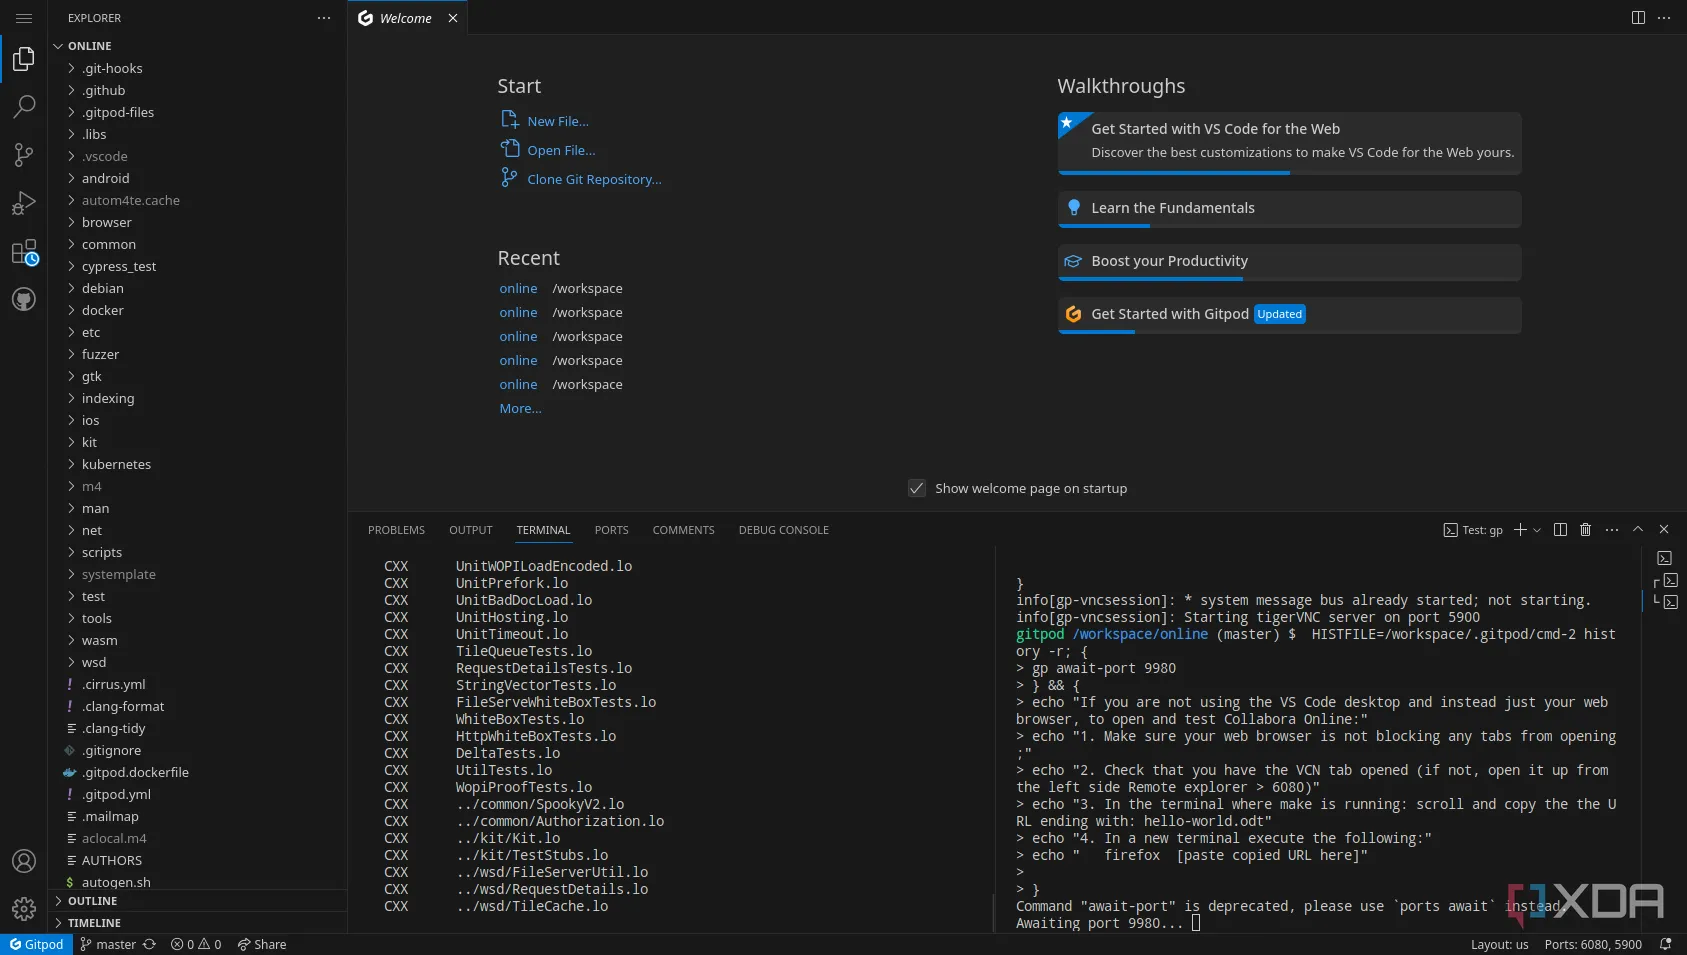Viewport: 1687px width, 955px height.
Task: Uncheck Show welcome page on startup
Action: 917,488
